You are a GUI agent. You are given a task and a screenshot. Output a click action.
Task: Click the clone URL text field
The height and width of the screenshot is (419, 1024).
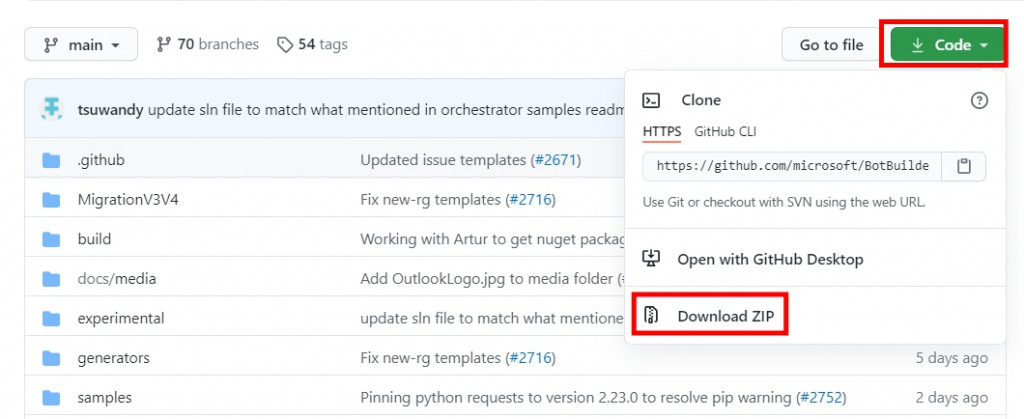[x=794, y=166]
